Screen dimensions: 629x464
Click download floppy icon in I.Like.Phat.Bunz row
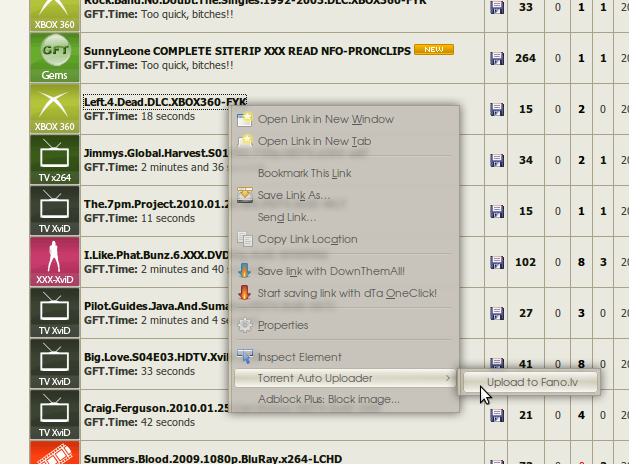pos(497,262)
